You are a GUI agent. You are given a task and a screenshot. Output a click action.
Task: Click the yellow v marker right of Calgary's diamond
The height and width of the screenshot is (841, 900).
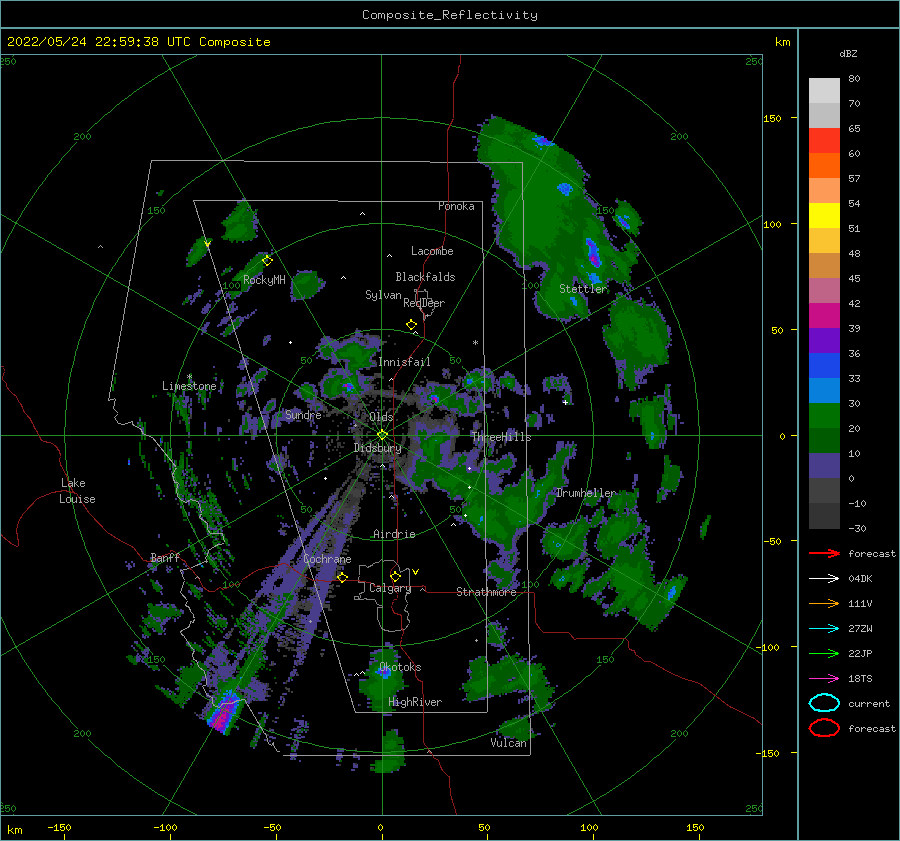pyautogui.click(x=415, y=572)
